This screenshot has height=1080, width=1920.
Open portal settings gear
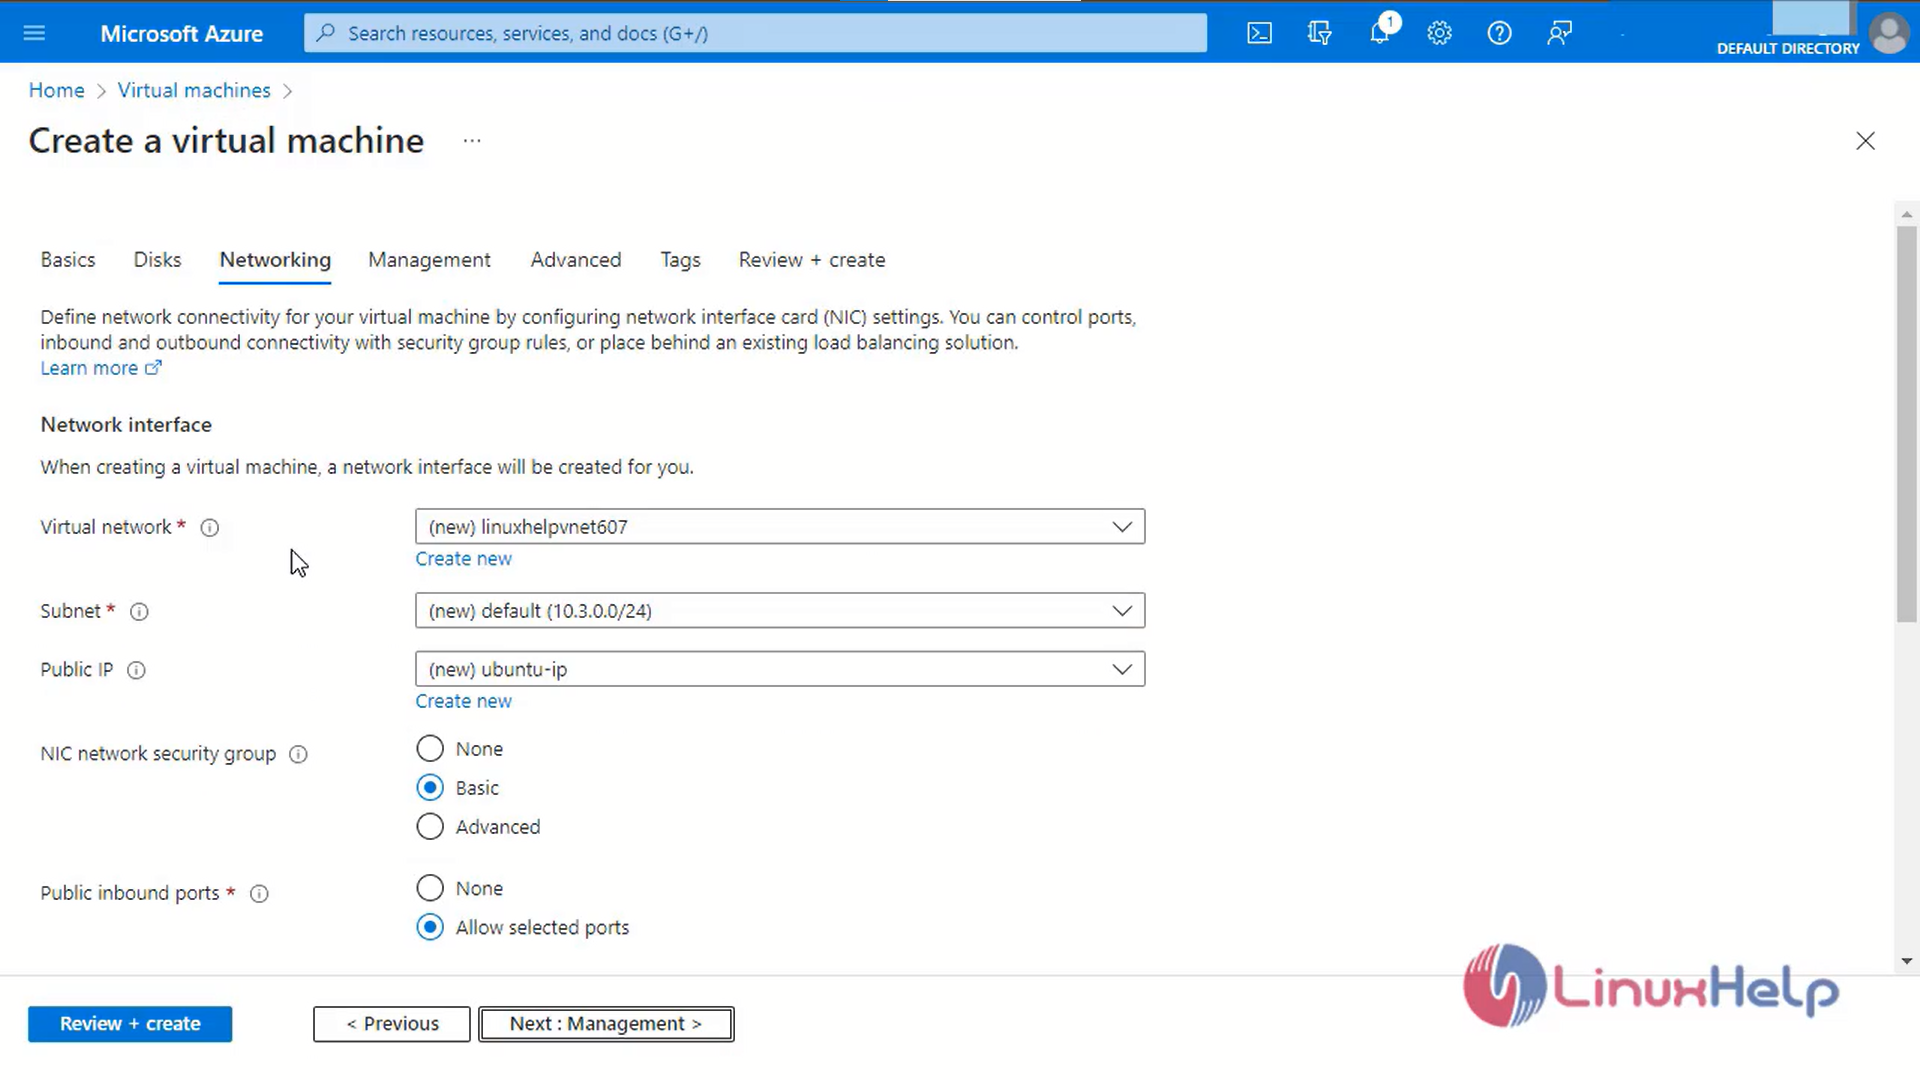(1440, 33)
